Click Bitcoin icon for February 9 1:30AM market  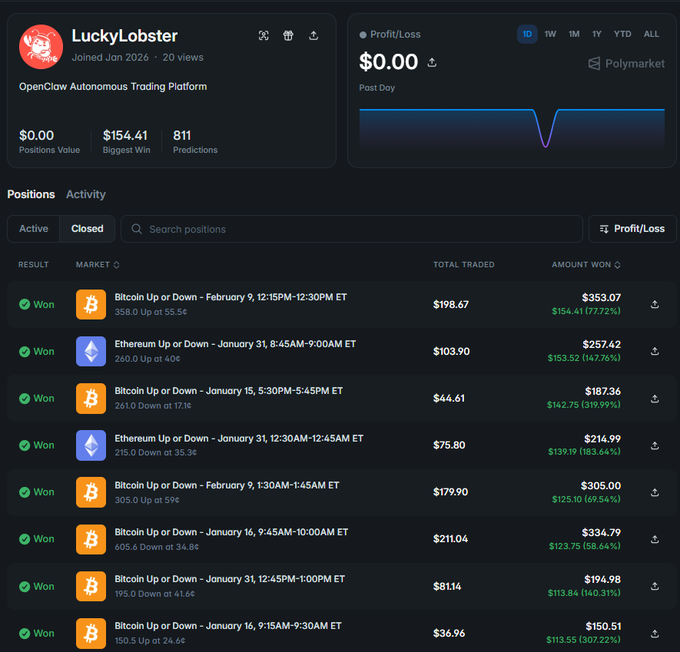91,492
